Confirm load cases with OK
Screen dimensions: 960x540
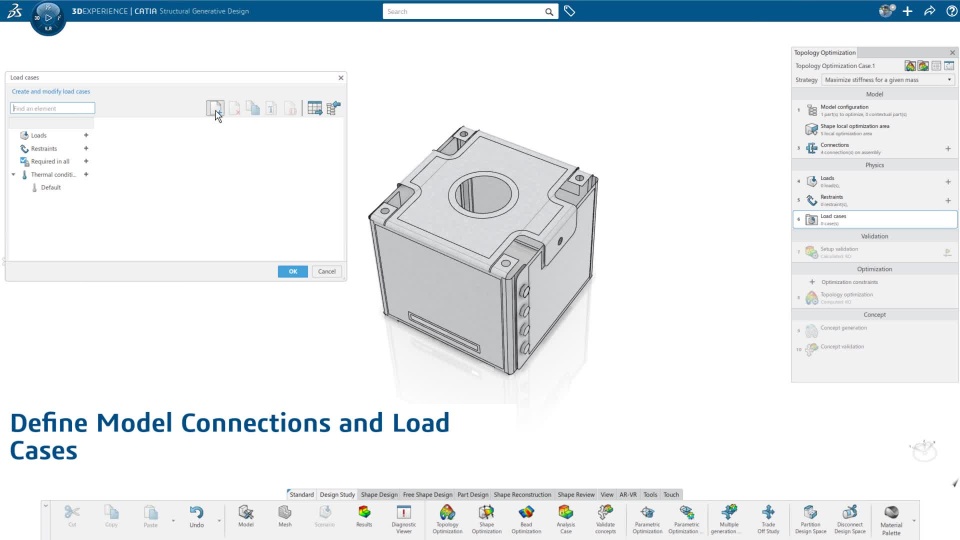(x=293, y=271)
